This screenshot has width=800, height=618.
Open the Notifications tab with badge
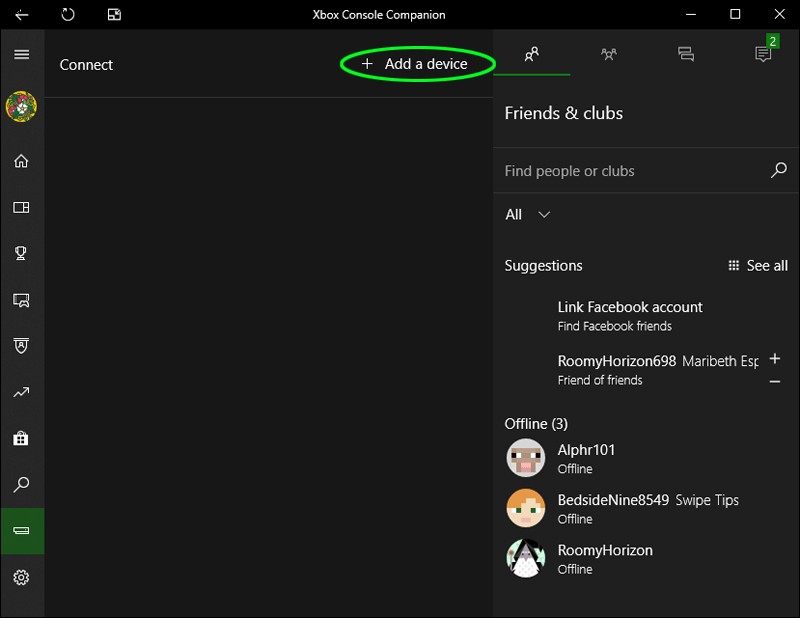763,53
